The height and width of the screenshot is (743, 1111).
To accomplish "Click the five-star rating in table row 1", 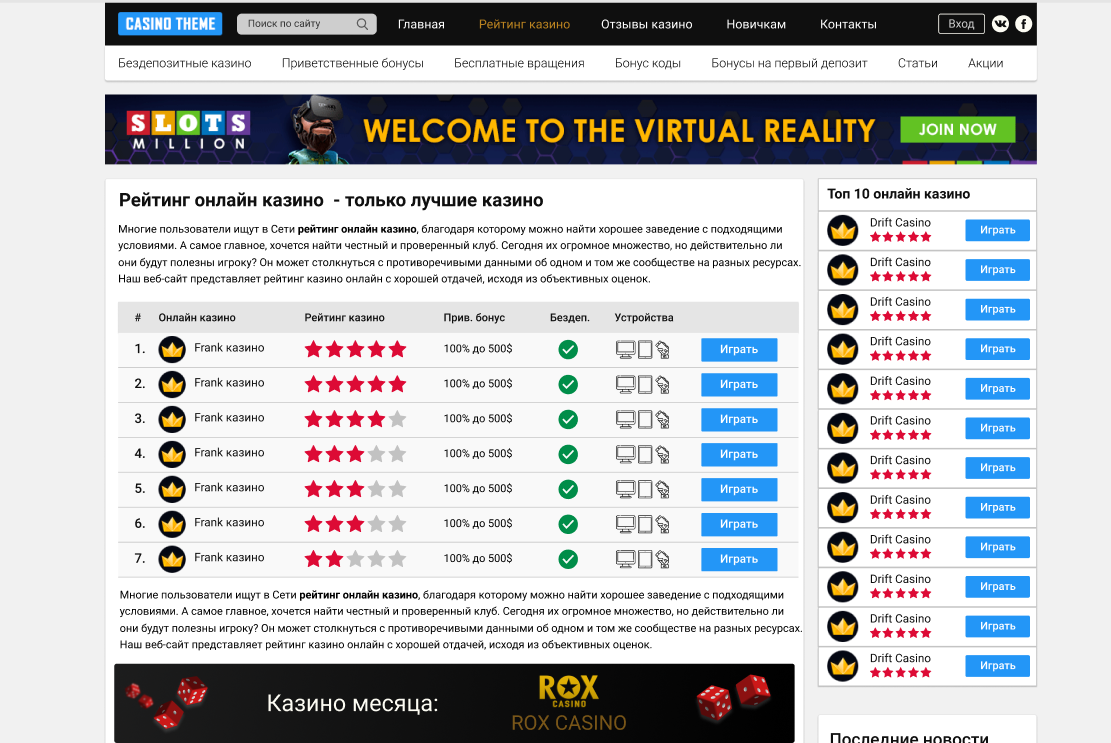I will [355, 349].
